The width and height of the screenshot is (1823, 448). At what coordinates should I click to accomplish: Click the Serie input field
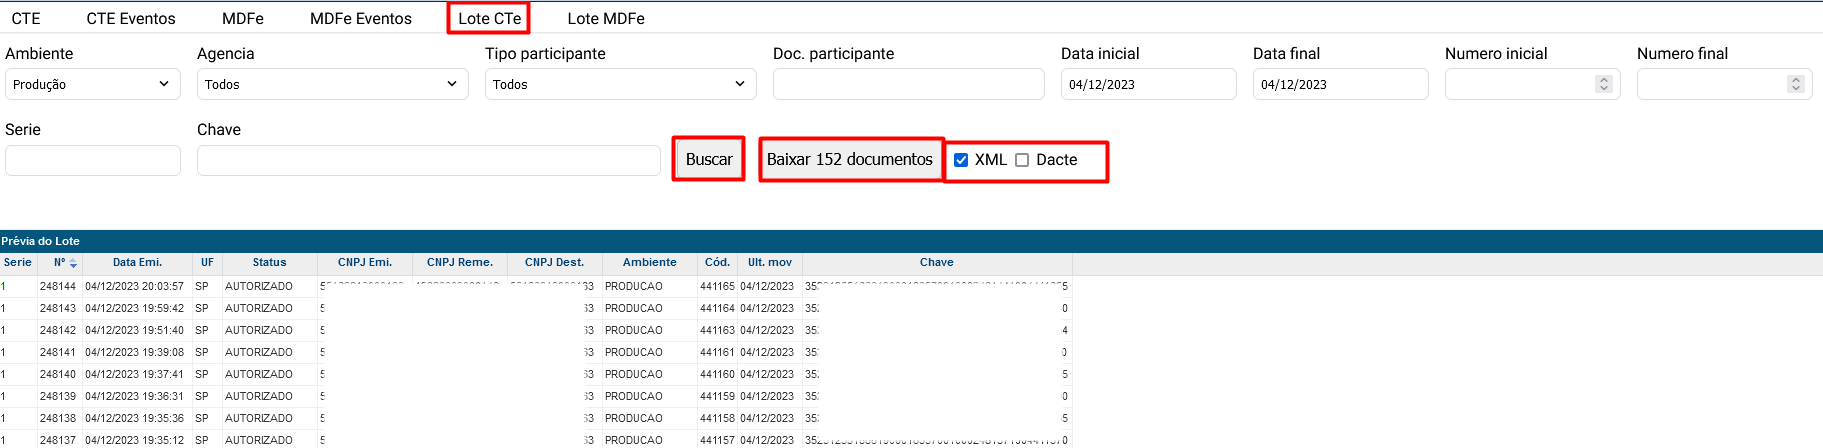tap(92, 161)
